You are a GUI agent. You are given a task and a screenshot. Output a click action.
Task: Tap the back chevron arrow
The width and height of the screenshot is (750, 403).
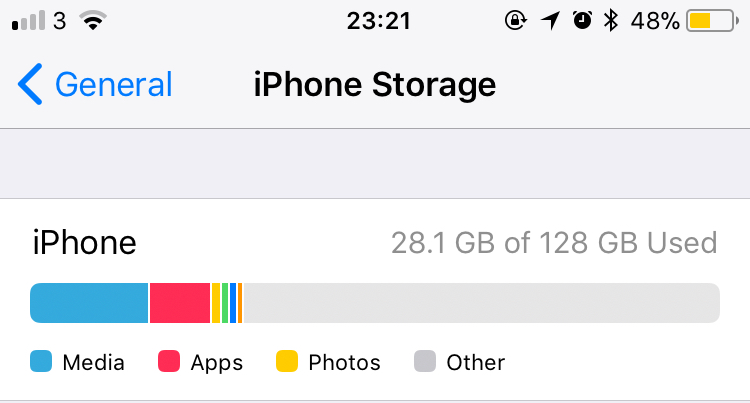point(30,84)
